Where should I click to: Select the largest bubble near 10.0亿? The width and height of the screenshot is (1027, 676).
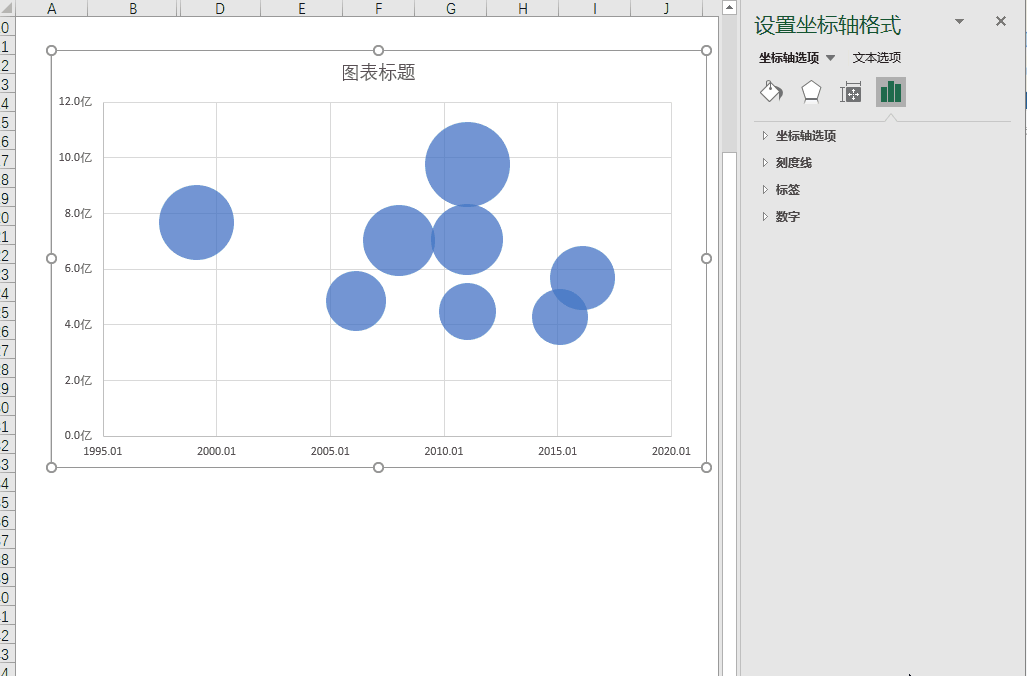(x=467, y=164)
